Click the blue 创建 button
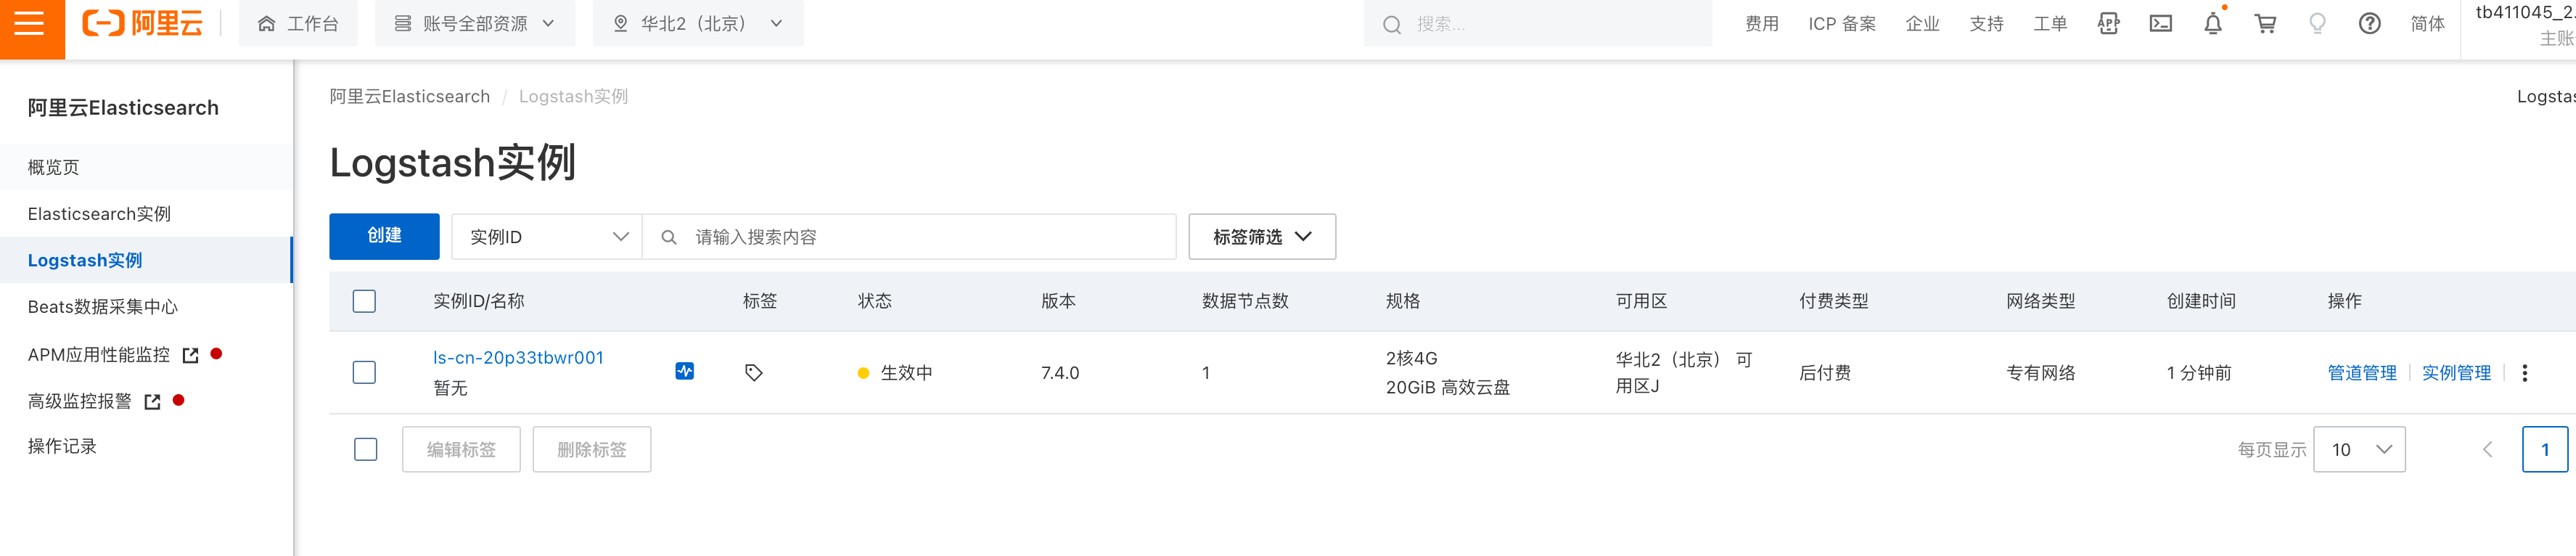This screenshot has width=2576, height=556. coord(384,236)
